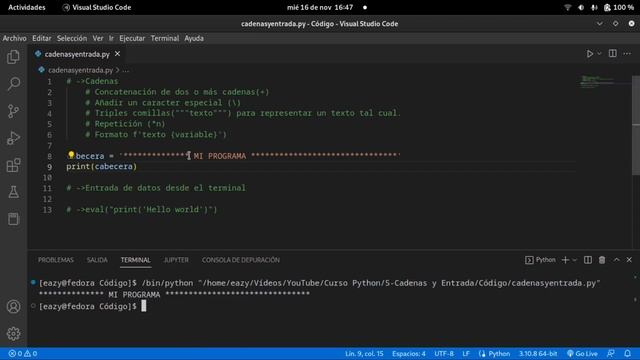
Task: Click the Wi-Fi indicator in top bar
Action: [x=567, y=7]
